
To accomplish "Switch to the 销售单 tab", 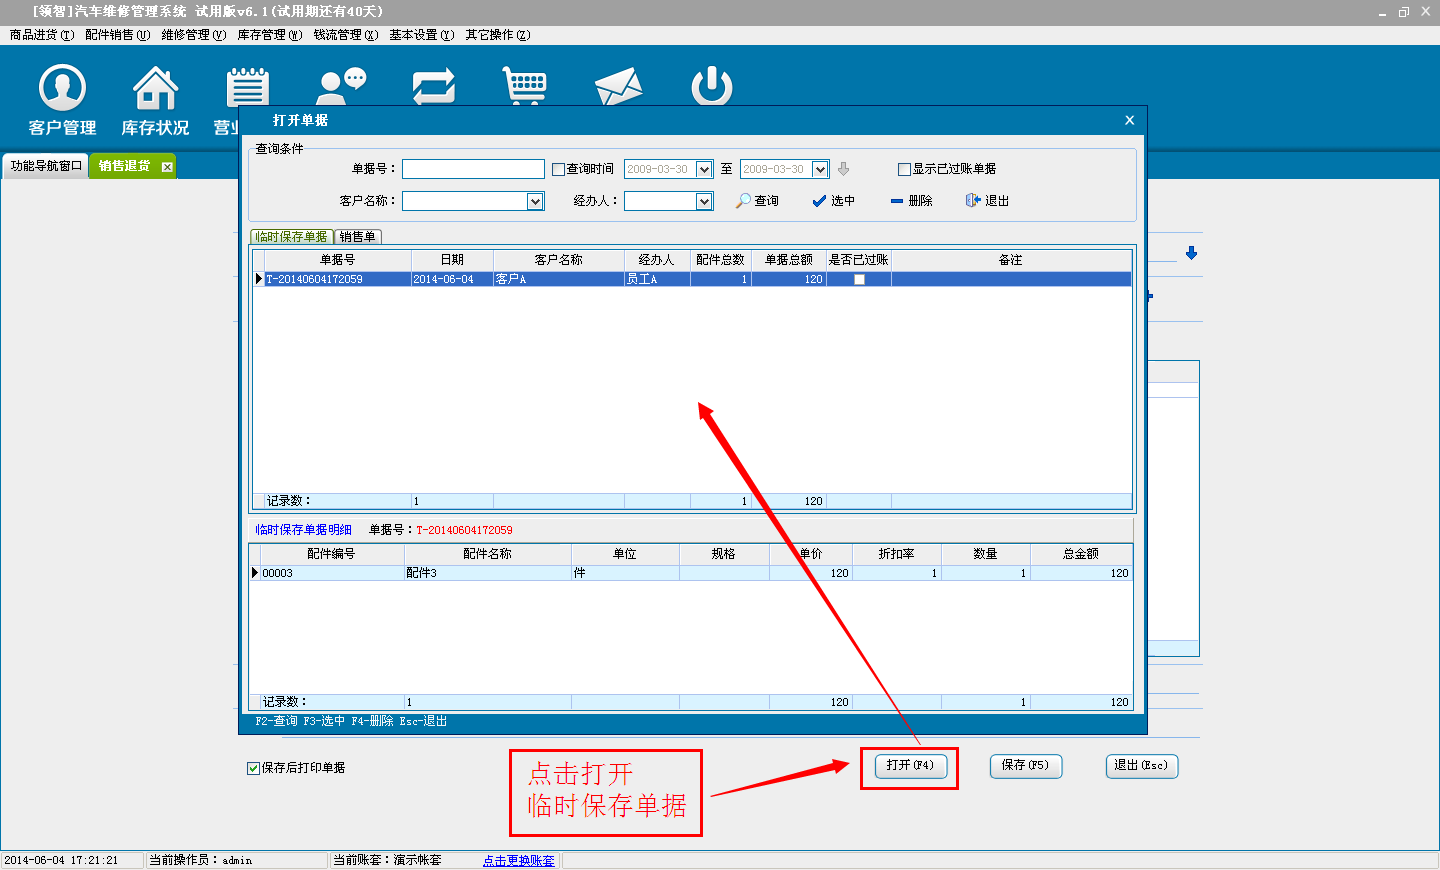I will [357, 237].
